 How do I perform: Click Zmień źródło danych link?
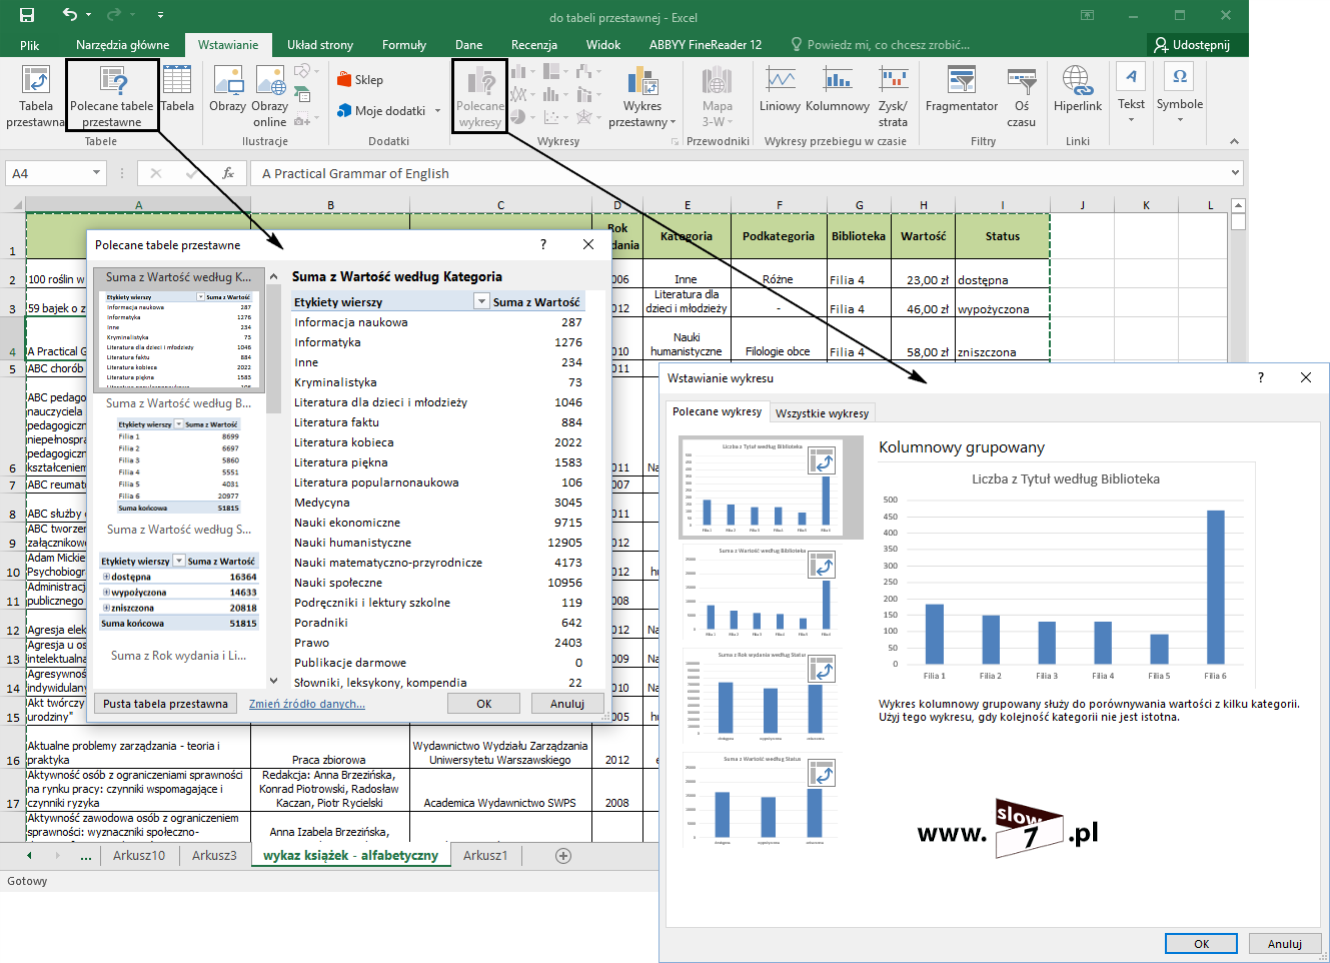pos(307,704)
